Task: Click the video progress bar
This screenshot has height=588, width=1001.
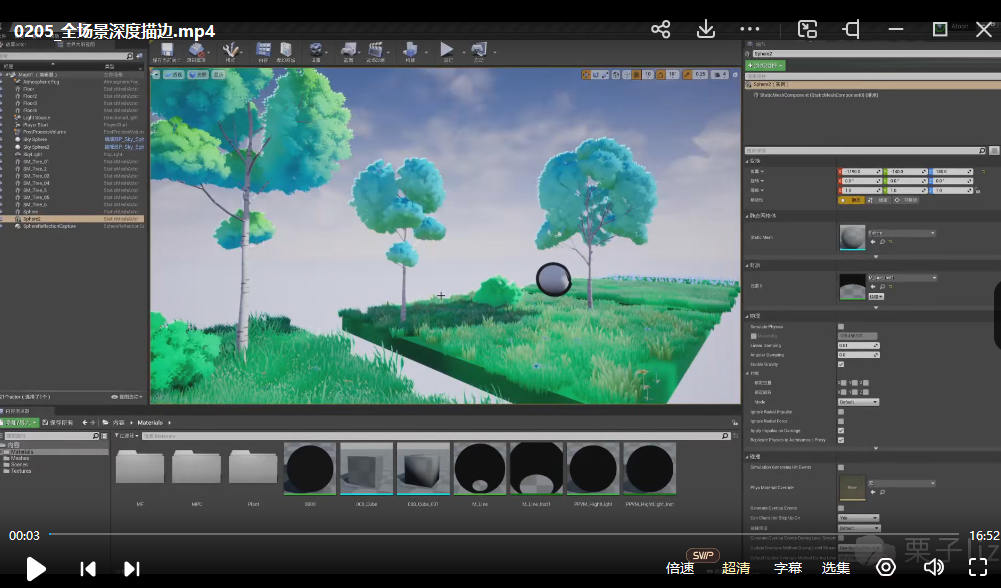Action: 500,535
